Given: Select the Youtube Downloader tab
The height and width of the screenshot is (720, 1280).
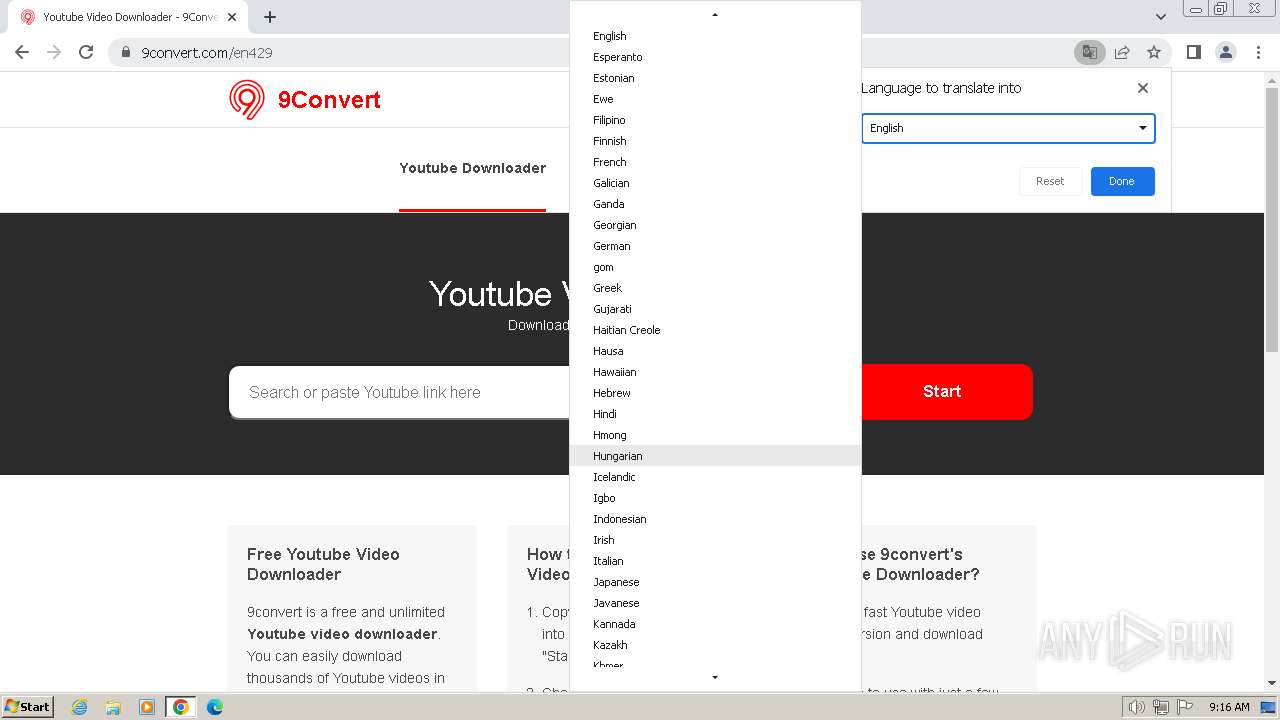Looking at the screenshot, I should tap(472, 168).
